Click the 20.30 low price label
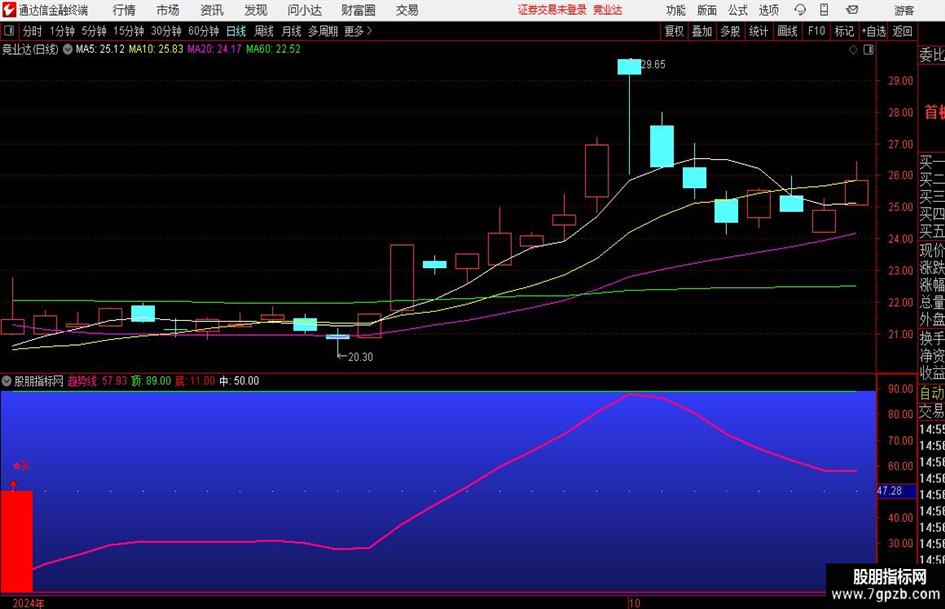The height and width of the screenshot is (609, 945). coord(360,357)
